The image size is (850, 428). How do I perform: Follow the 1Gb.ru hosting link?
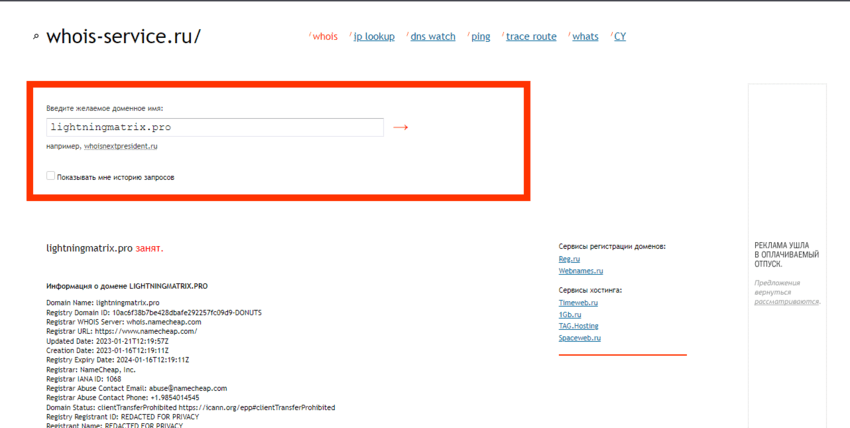click(569, 314)
